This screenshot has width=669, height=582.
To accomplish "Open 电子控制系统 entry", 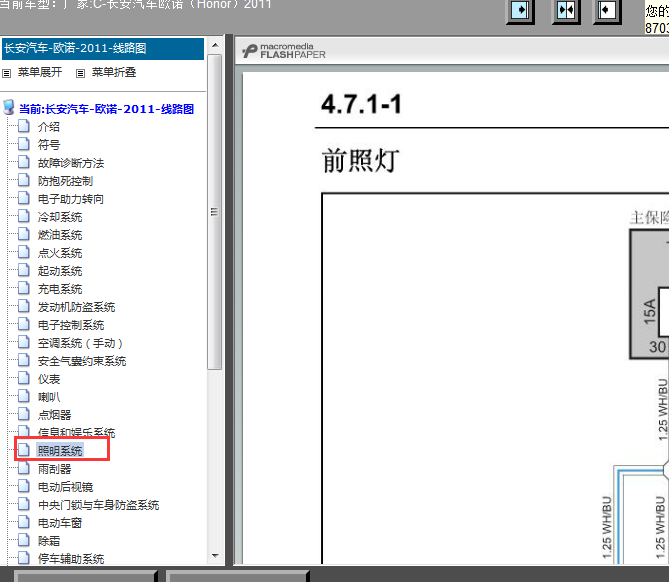I will point(71,325).
